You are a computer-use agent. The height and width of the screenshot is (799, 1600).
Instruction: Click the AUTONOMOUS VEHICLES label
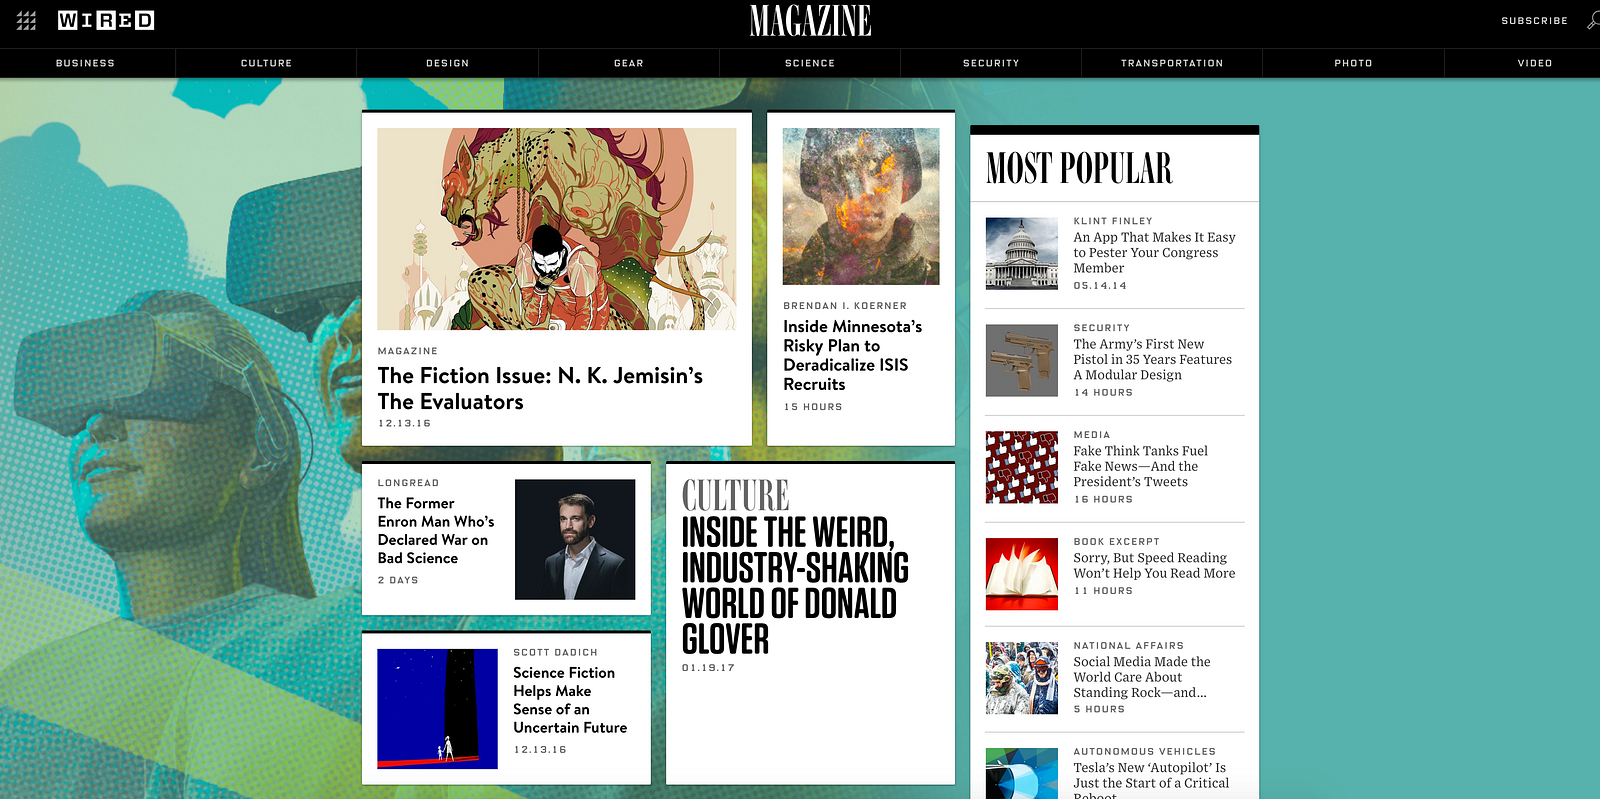tap(1145, 751)
